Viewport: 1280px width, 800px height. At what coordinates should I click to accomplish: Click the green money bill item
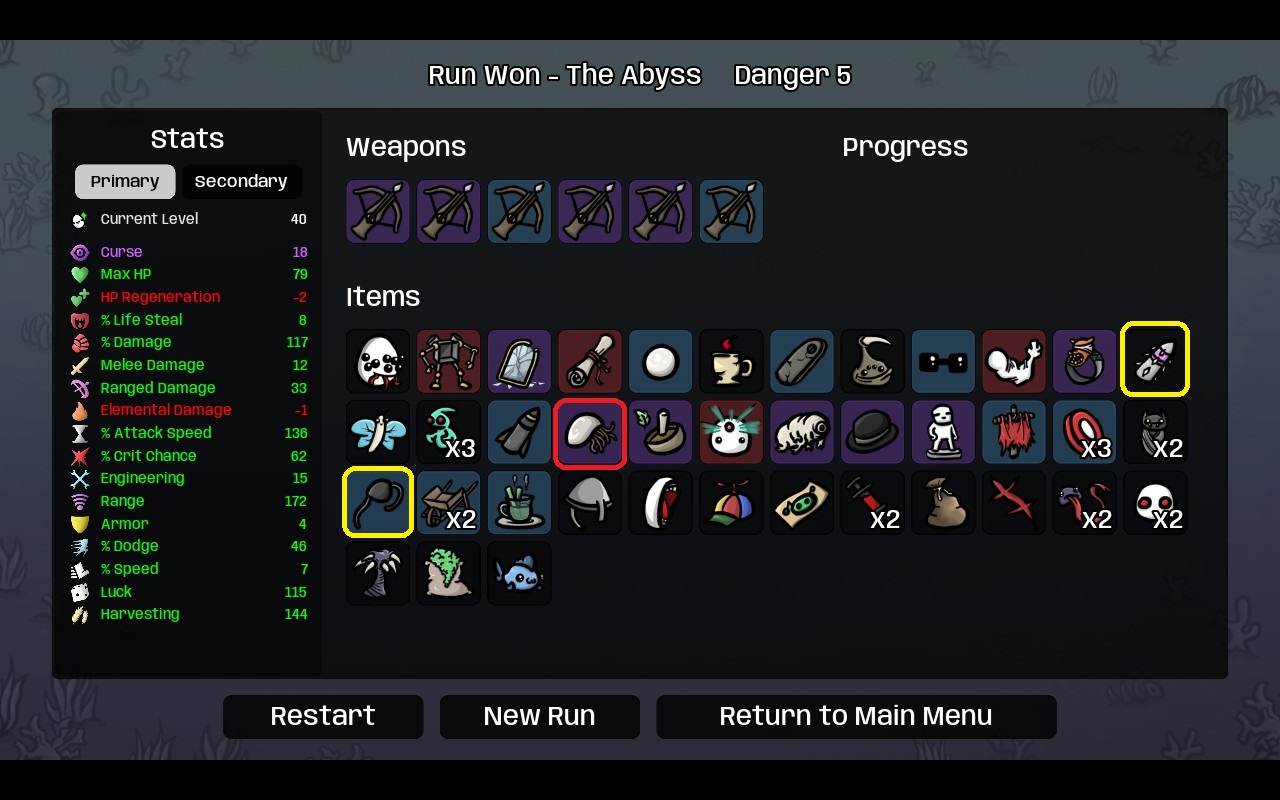[802, 503]
